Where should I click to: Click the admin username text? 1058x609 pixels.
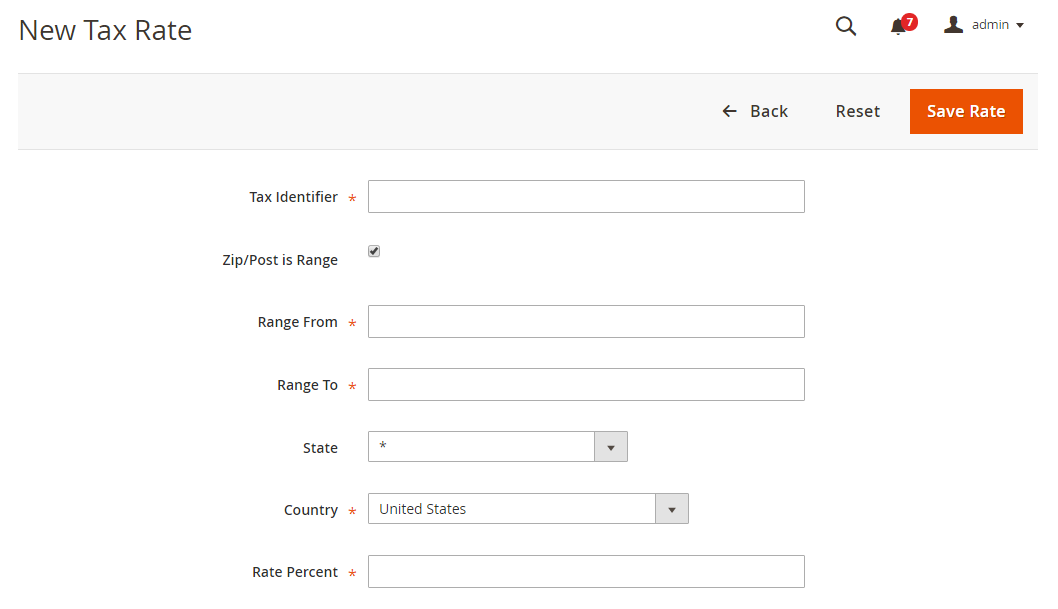tap(990, 25)
